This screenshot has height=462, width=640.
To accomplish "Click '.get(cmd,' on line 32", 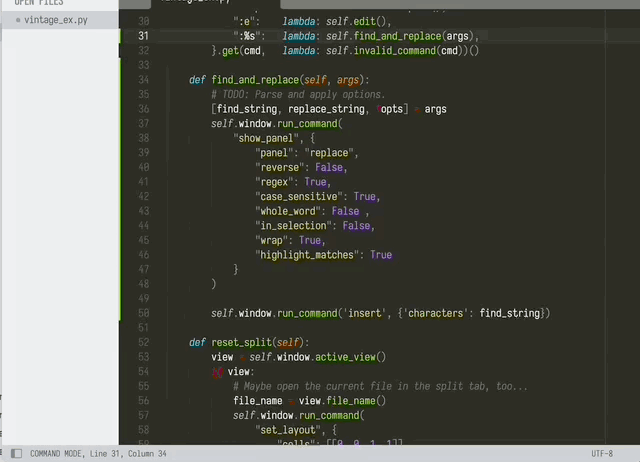I will click(x=240, y=51).
